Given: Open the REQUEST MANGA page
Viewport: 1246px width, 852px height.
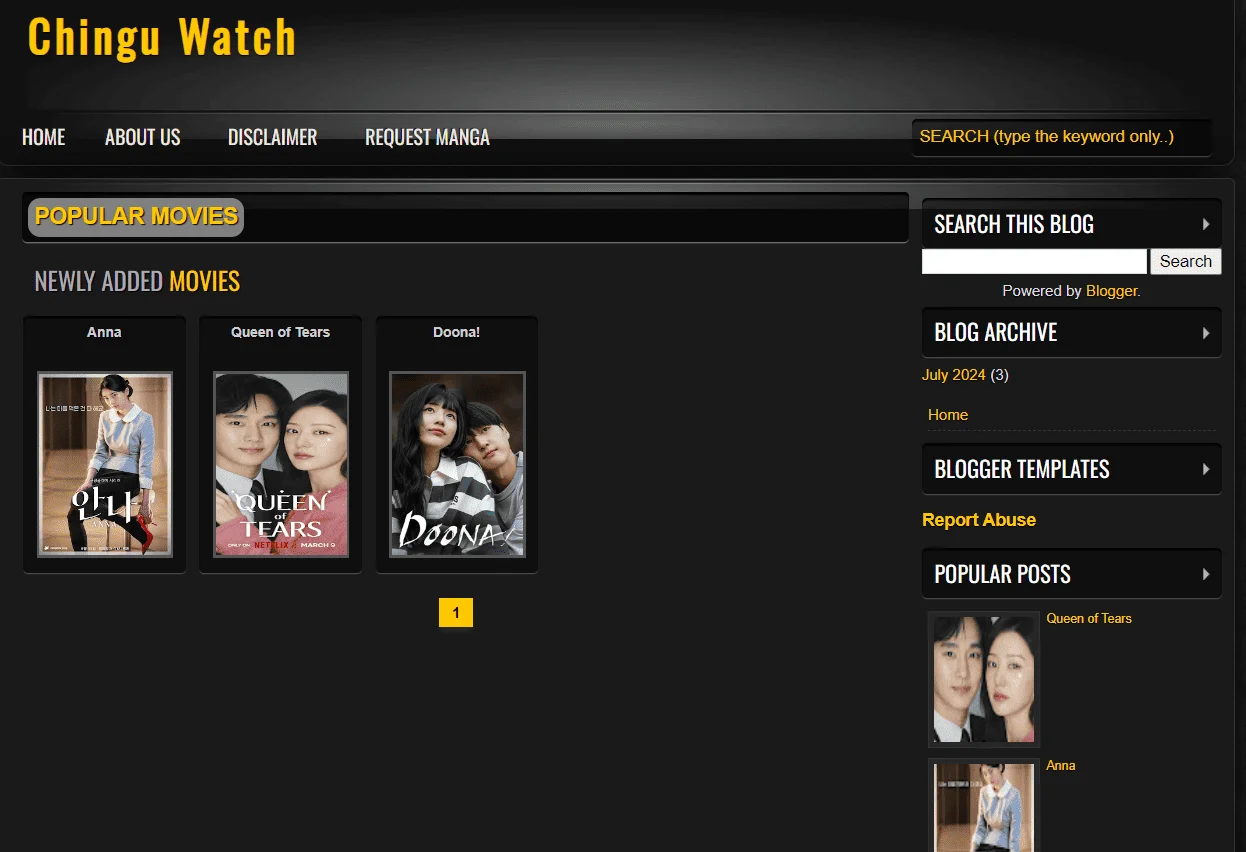Looking at the screenshot, I should (427, 137).
